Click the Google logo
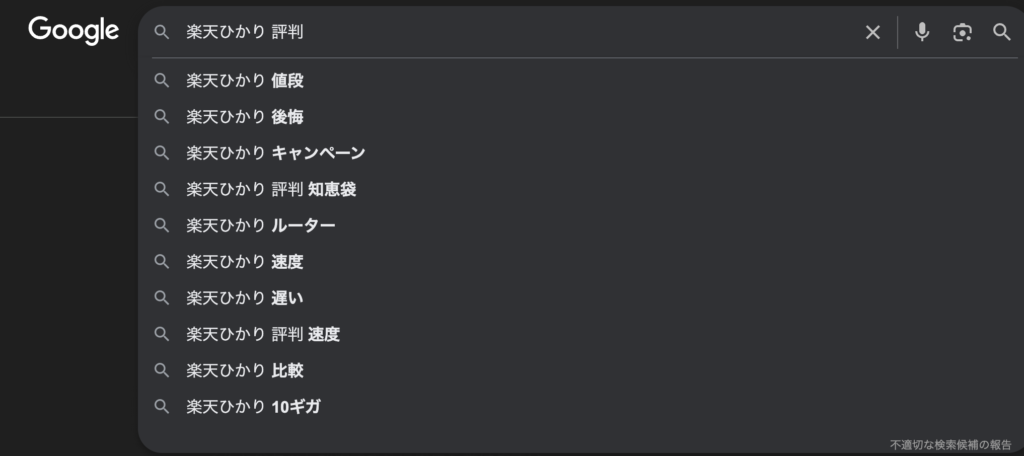 [74, 31]
